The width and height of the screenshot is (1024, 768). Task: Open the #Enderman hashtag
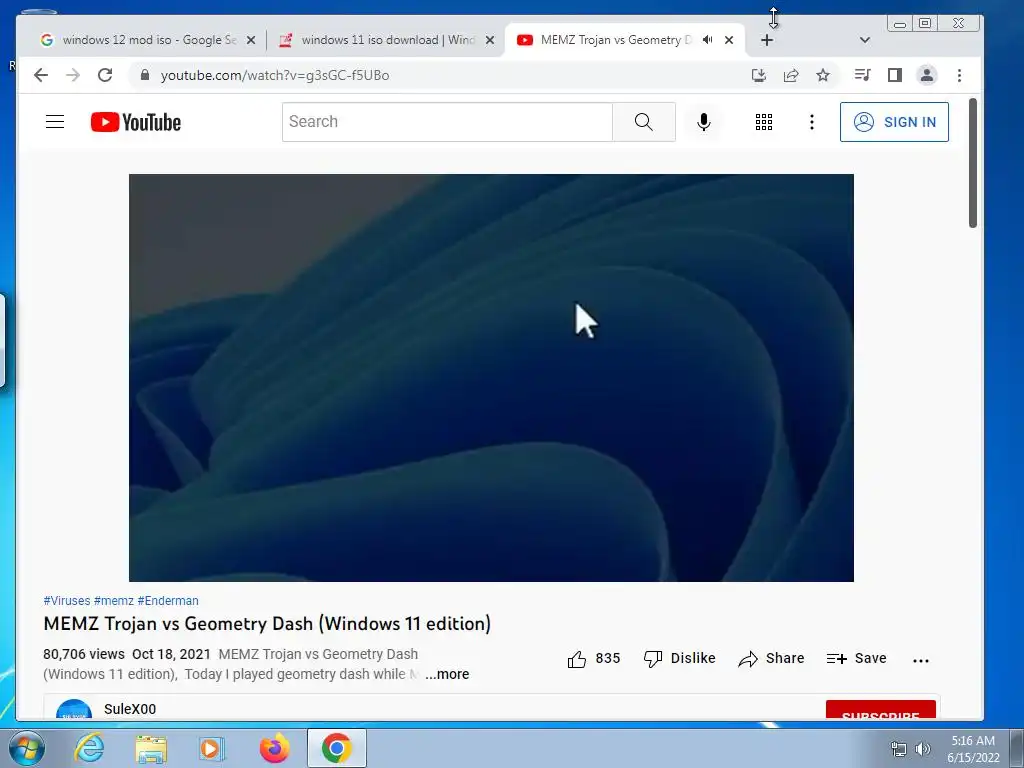point(168,601)
